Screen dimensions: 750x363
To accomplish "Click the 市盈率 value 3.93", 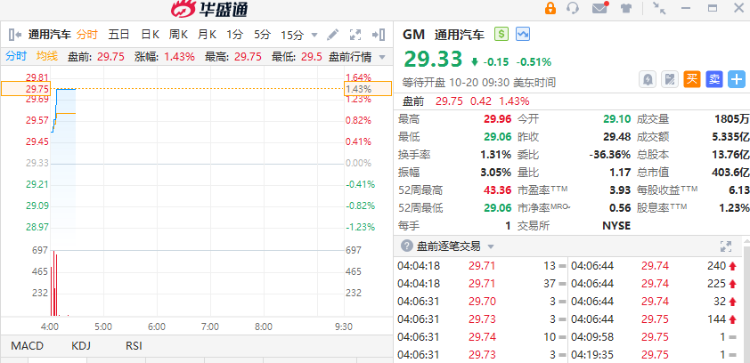I will coord(620,190).
